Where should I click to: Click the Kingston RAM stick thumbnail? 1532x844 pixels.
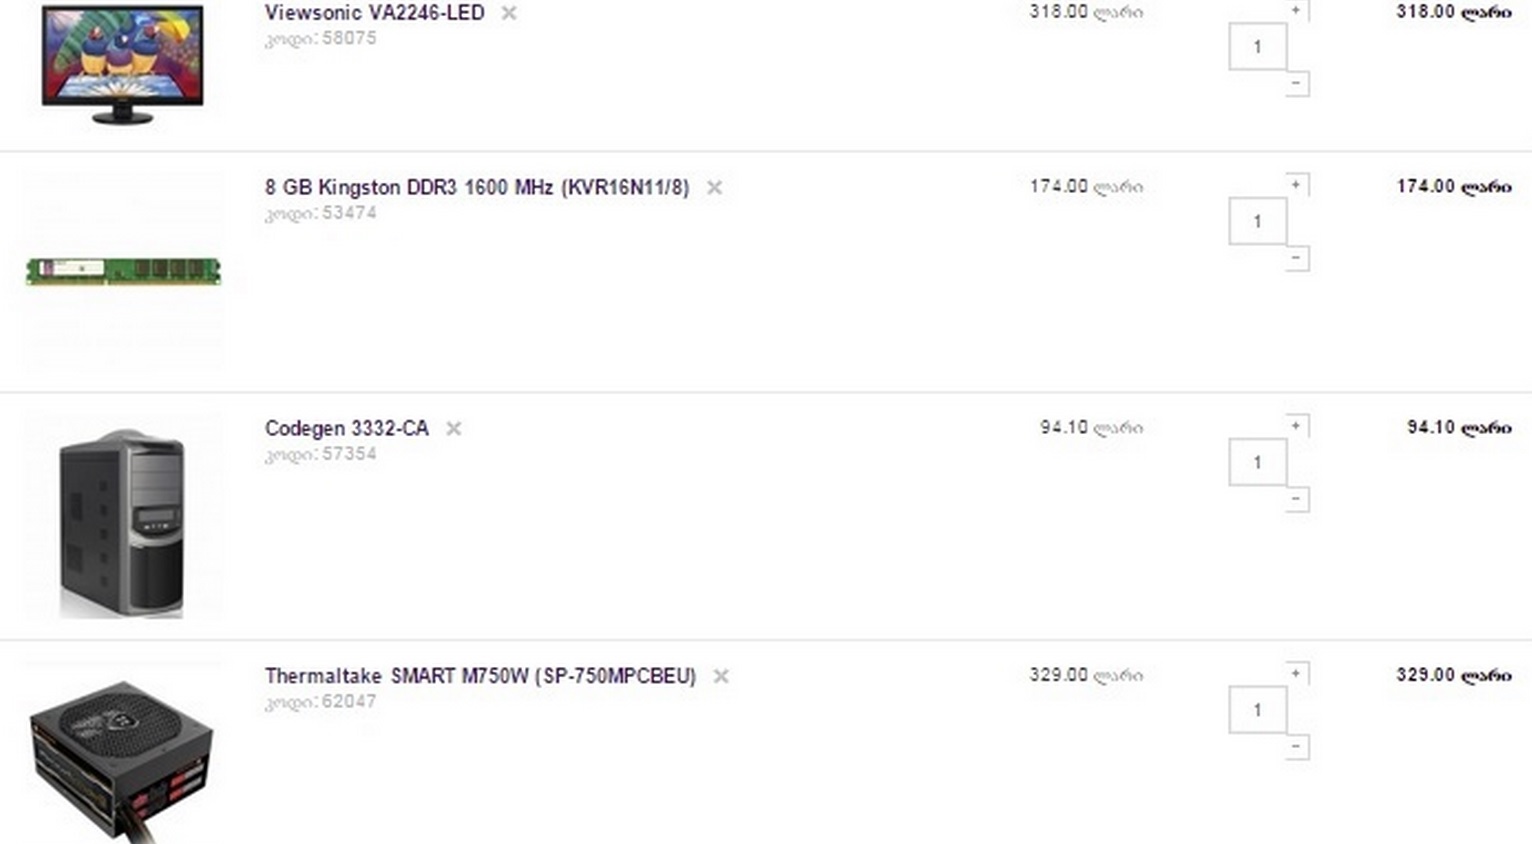tap(123, 271)
